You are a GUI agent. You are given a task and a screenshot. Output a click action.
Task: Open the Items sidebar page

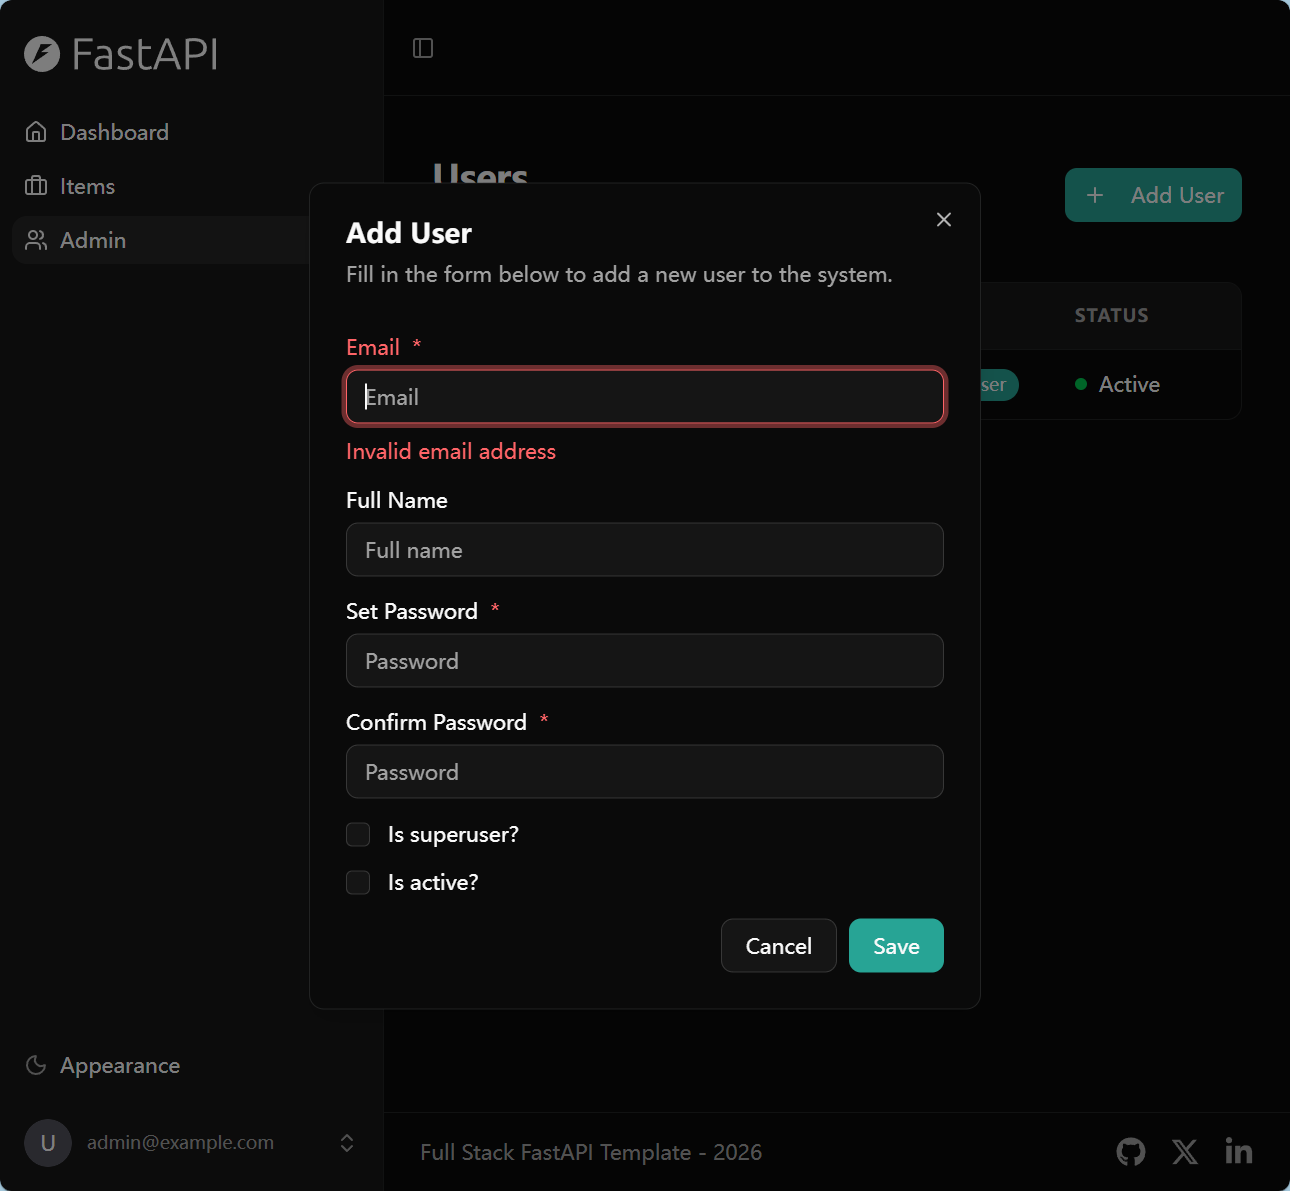click(x=87, y=186)
